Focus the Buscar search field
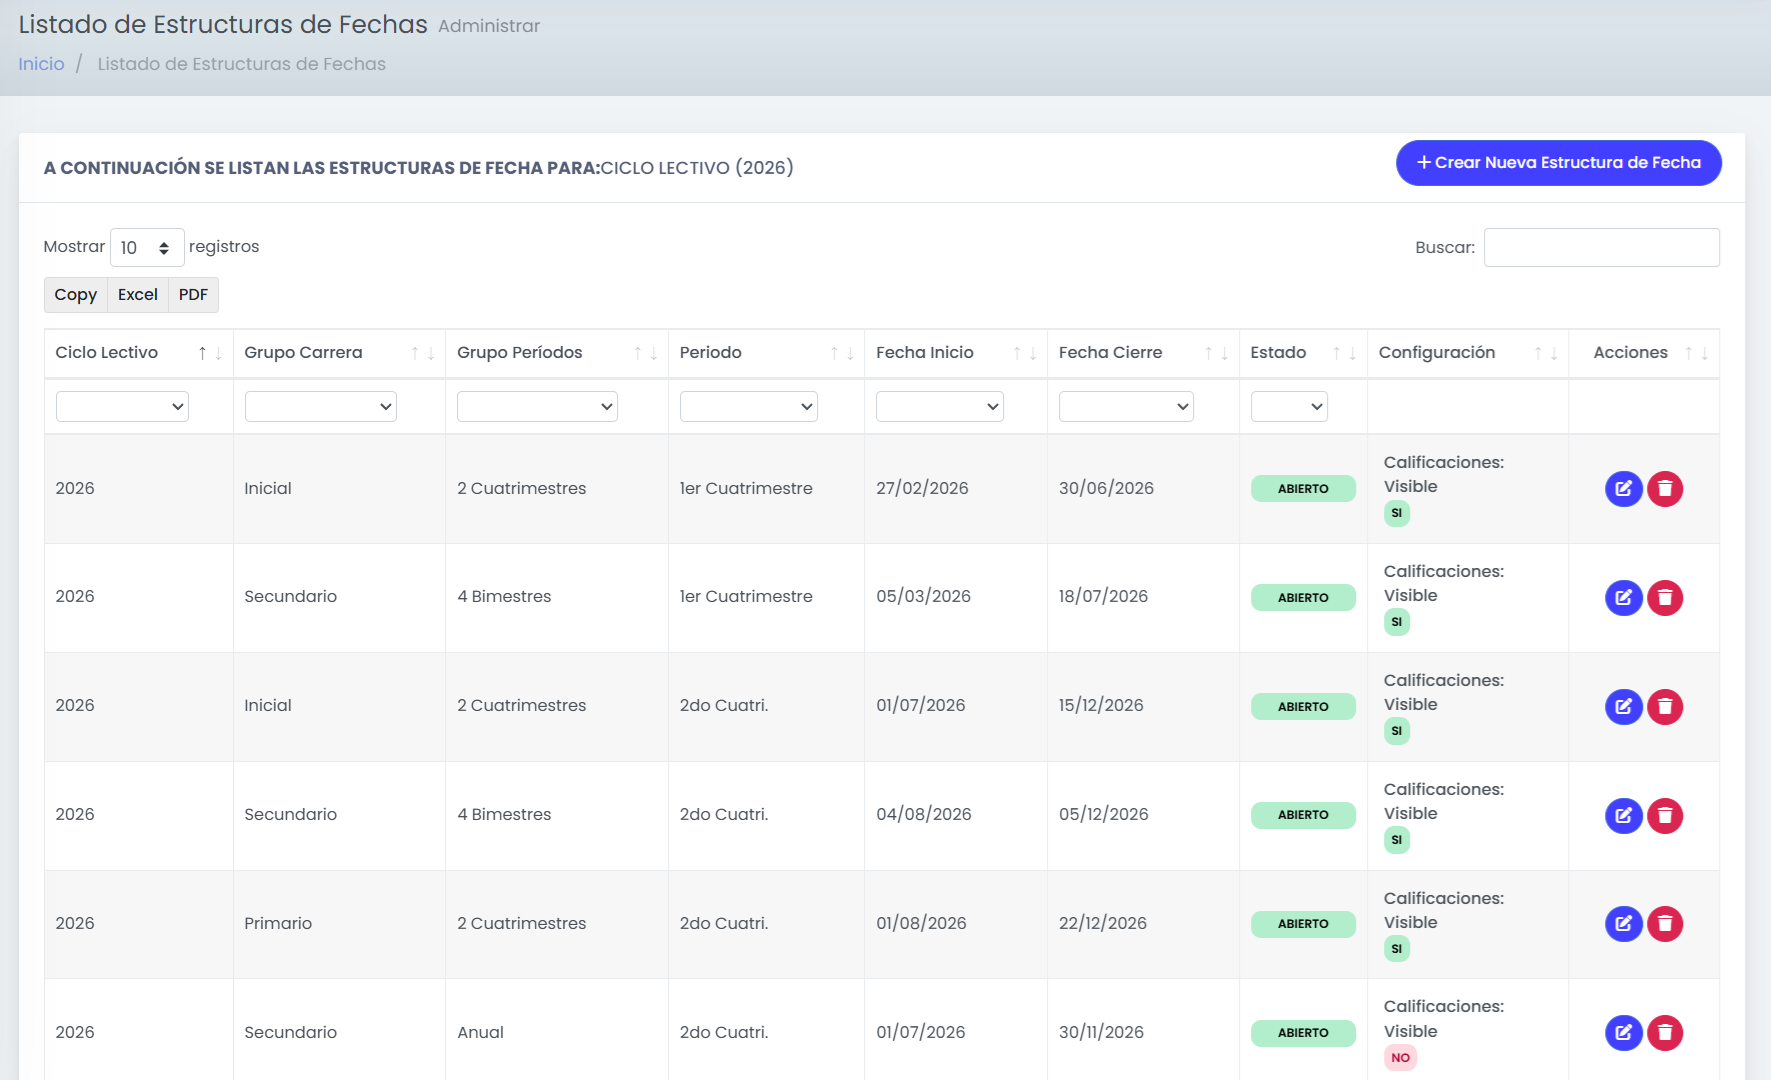The width and height of the screenshot is (1771, 1080). click(1601, 248)
